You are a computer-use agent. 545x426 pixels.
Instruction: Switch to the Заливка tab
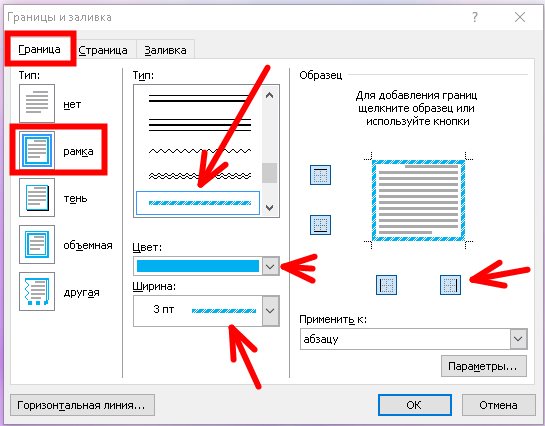click(x=165, y=50)
